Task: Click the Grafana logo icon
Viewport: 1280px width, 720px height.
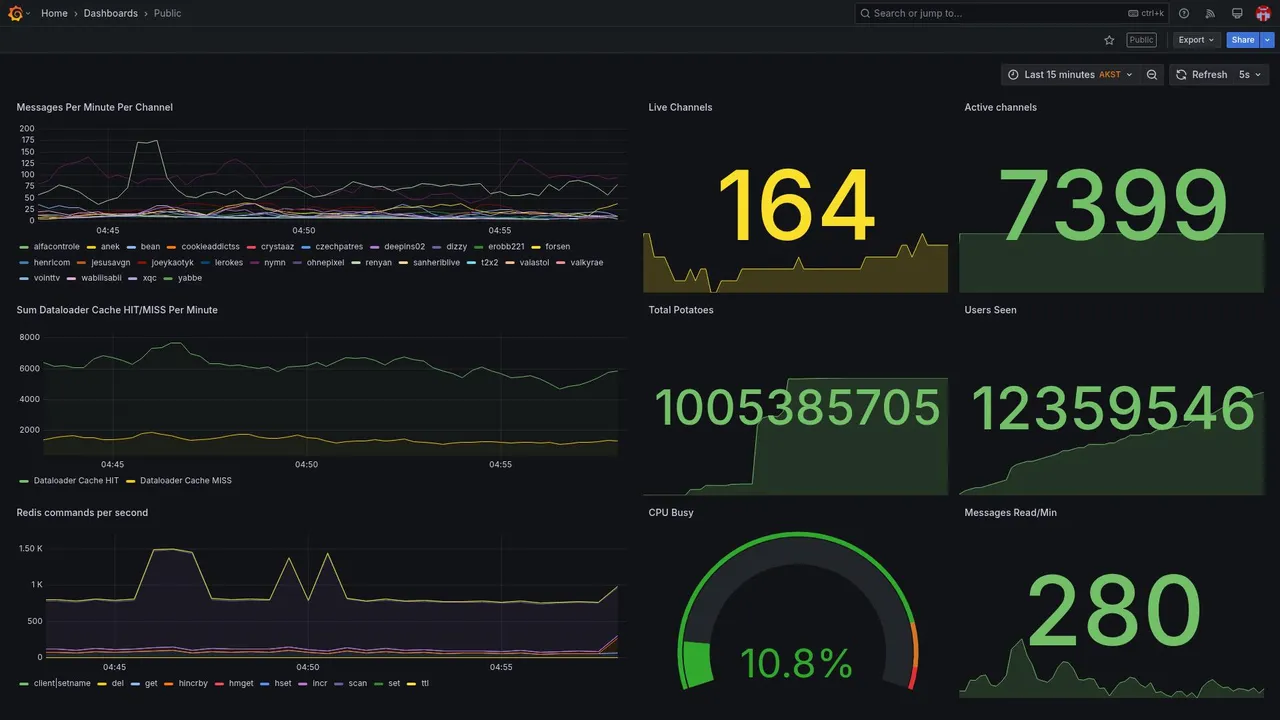Action: (x=15, y=13)
